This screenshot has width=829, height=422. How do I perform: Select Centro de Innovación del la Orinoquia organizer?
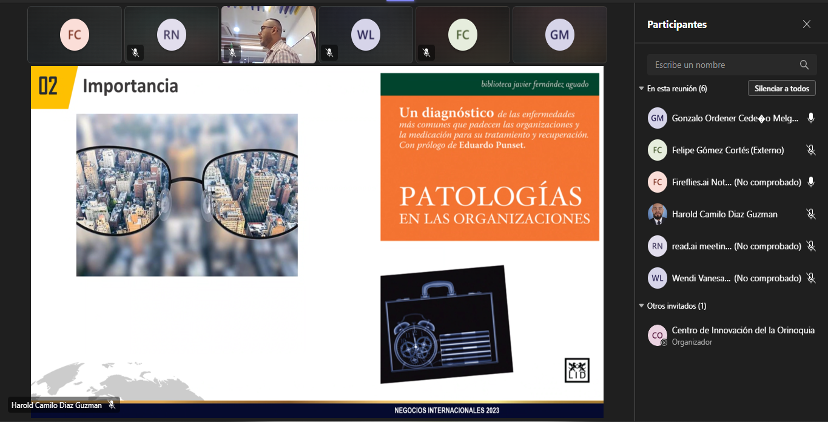point(728,335)
